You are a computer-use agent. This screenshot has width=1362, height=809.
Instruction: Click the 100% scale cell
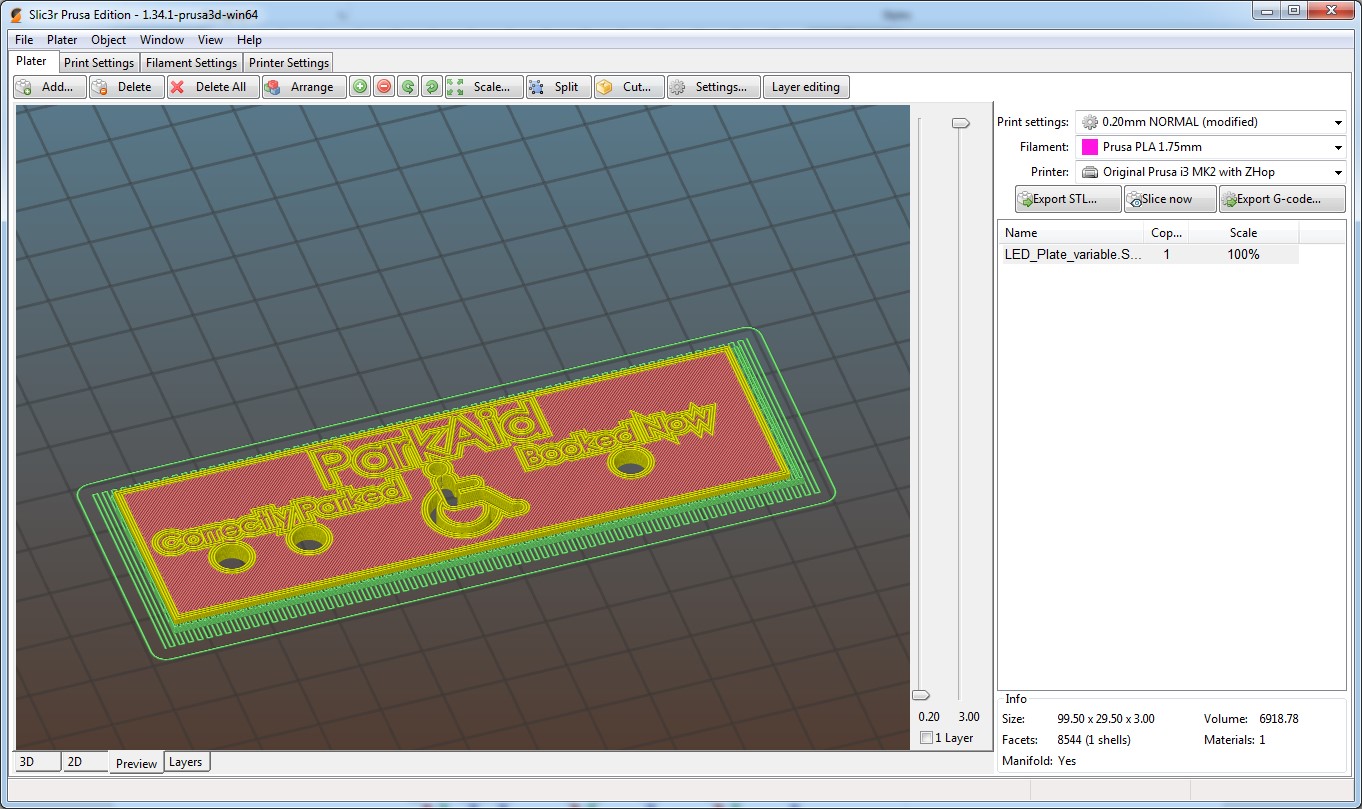pos(1243,254)
